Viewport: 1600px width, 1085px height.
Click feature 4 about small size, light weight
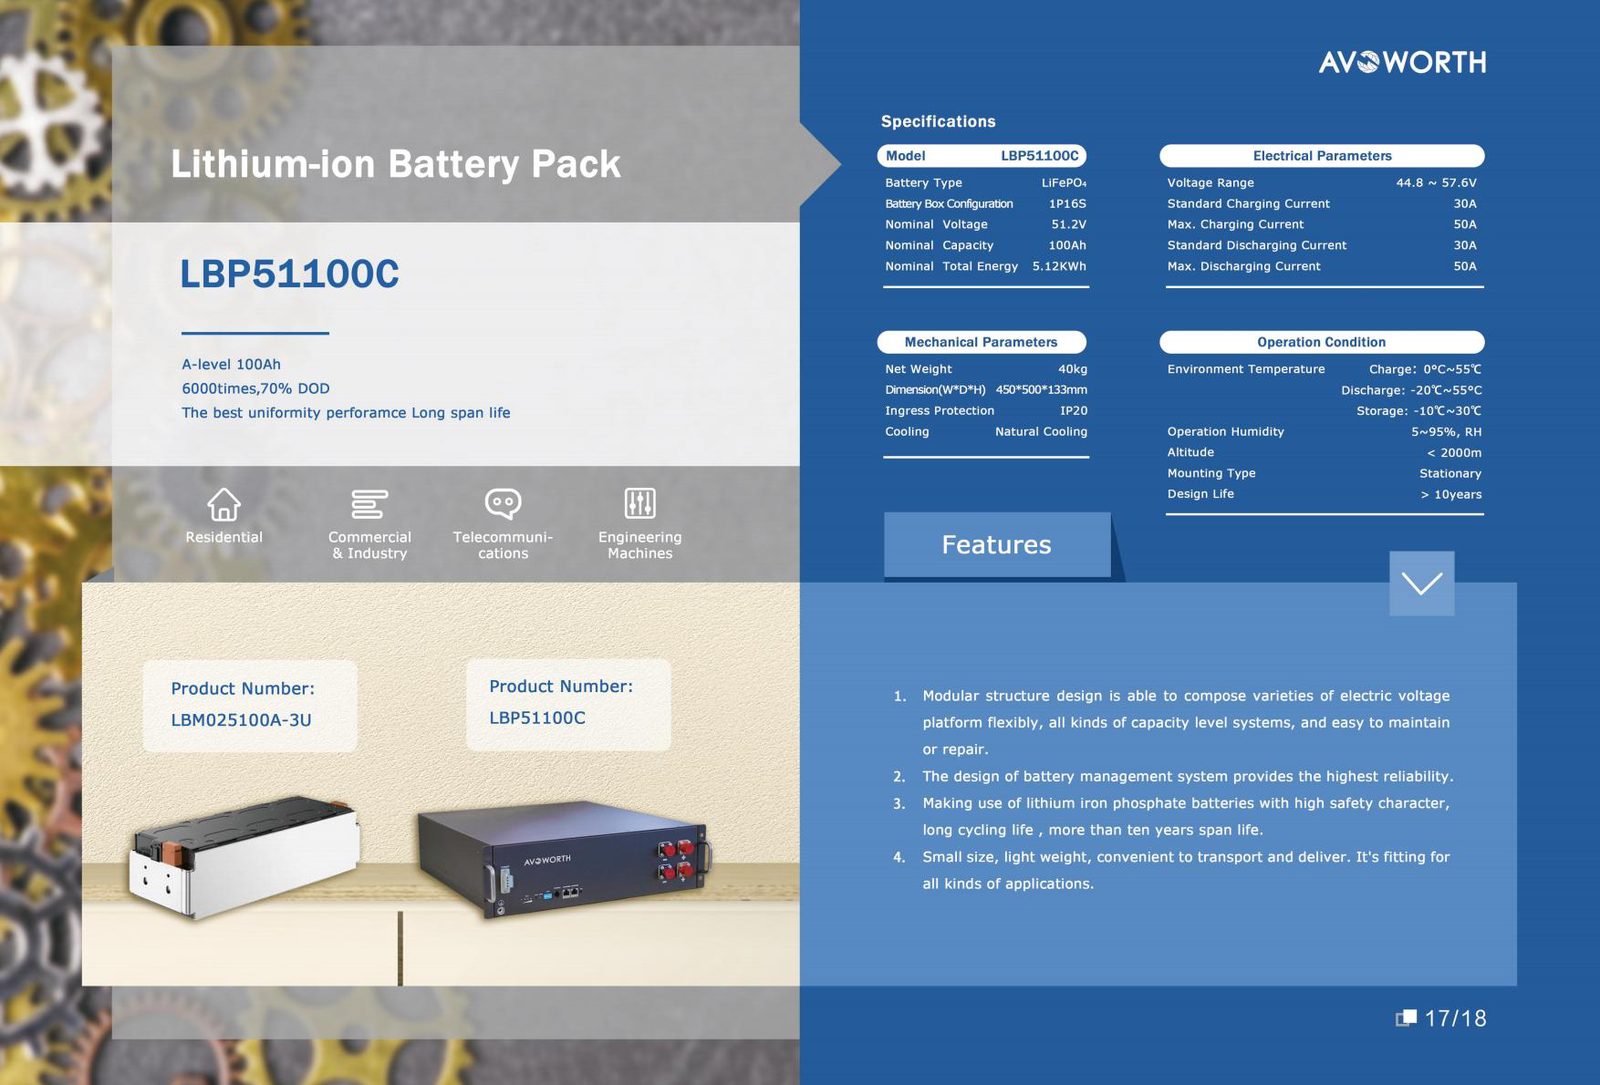pyautogui.click(x=1172, y=871)
